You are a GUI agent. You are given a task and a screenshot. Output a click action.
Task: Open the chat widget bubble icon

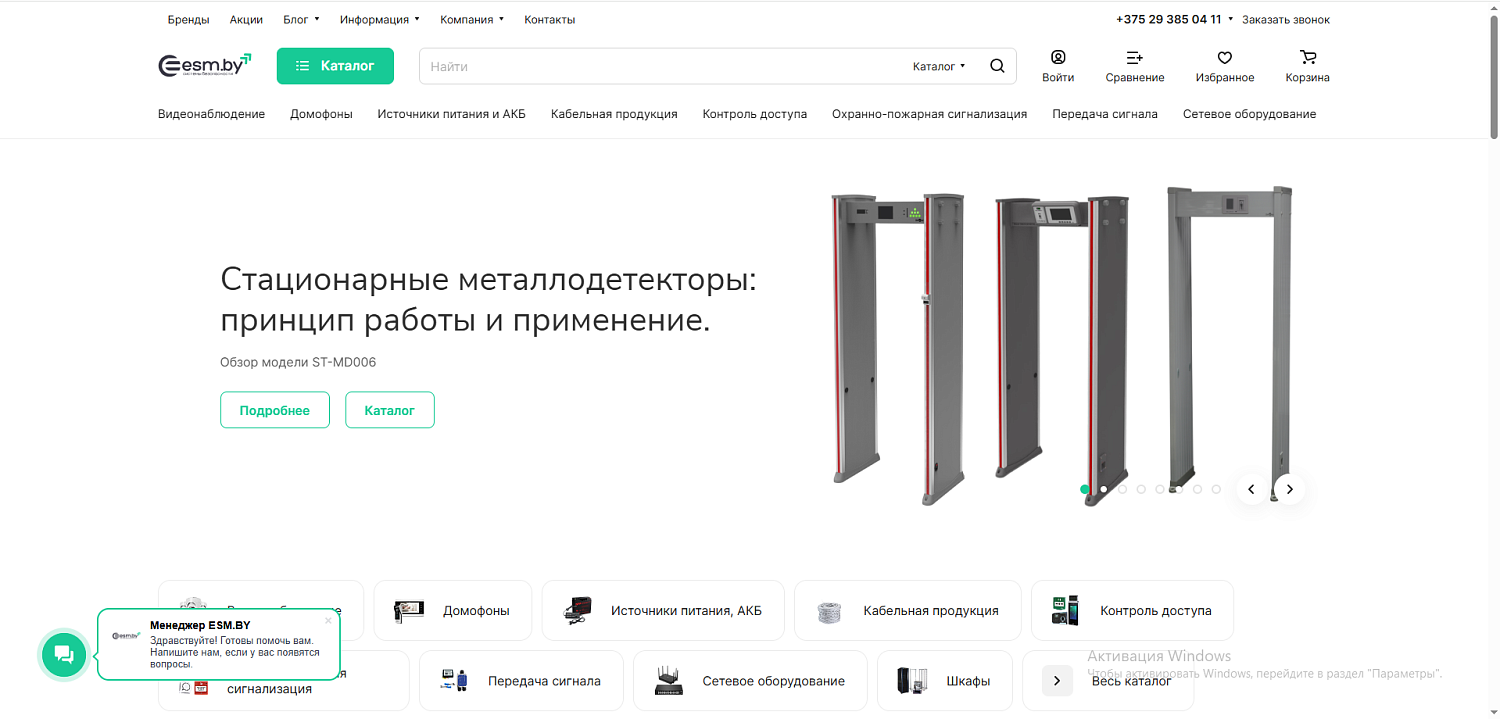coord(63,655)
